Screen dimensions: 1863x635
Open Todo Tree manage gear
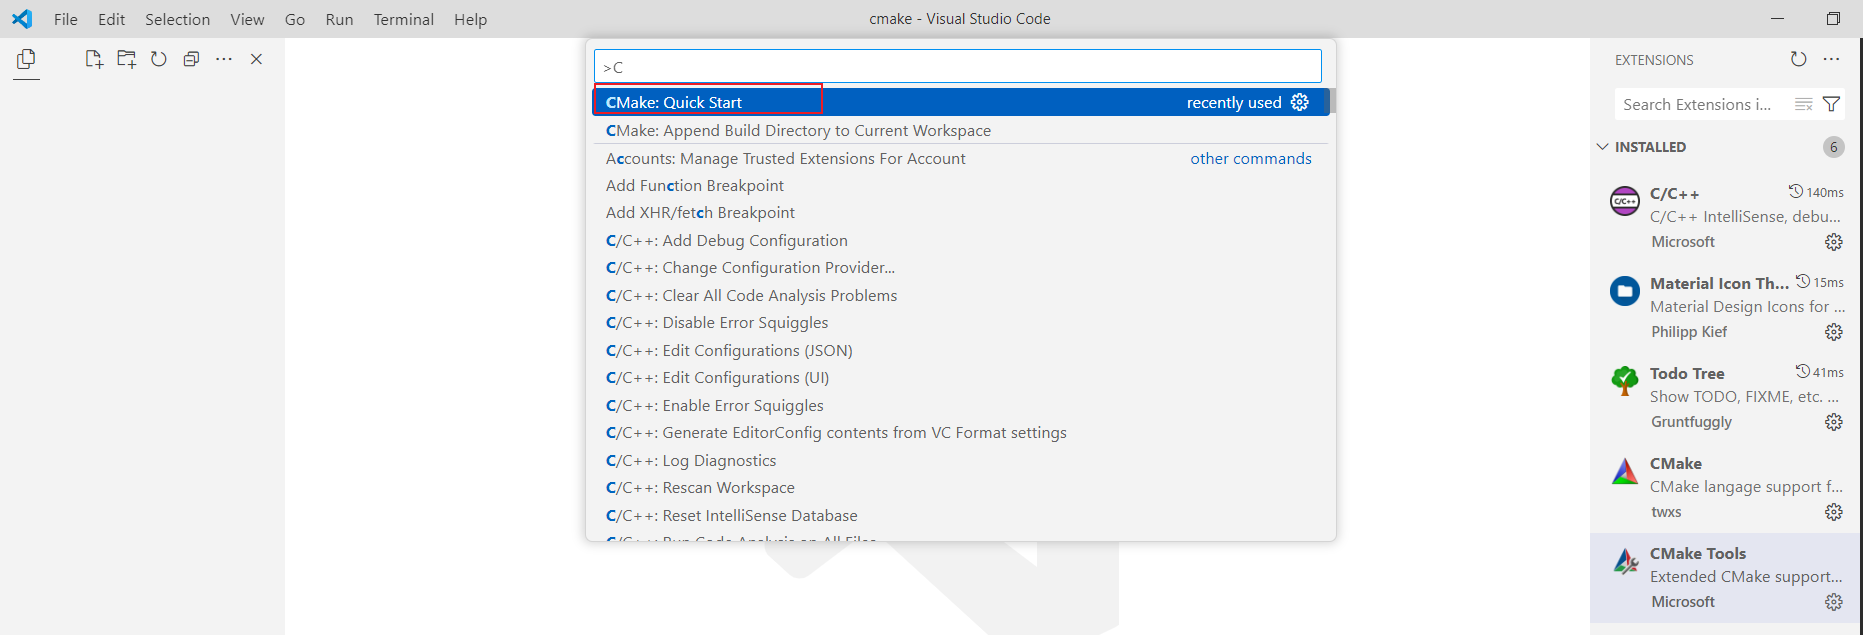[x=1833, y=422]
